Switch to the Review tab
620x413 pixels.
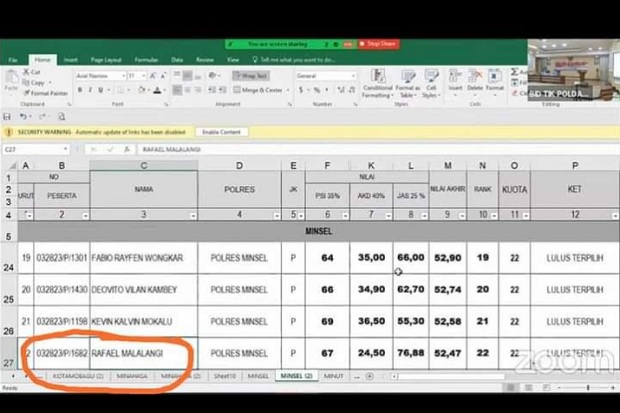[x=205, y=60]
